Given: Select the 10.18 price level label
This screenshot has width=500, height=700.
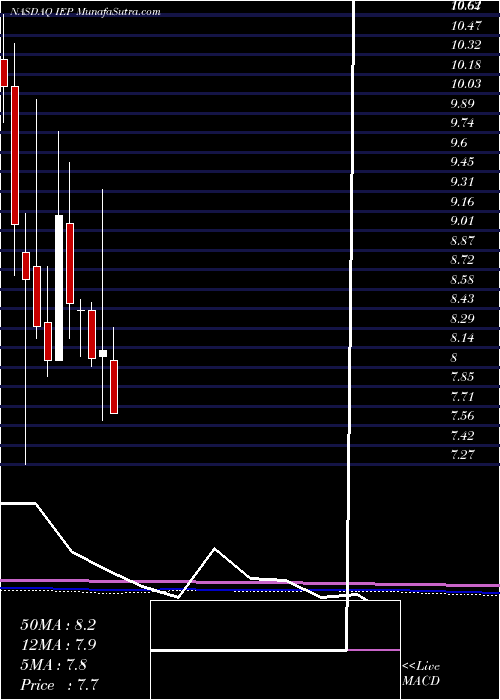Looking at the screenshot, I should tap(466, 65).
